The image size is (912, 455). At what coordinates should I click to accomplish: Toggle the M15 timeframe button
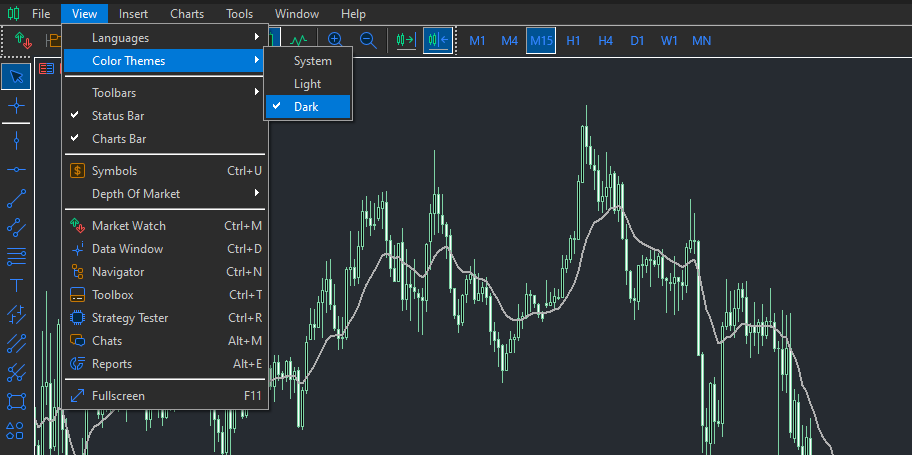pyautogui.click(x=541, y=41)
